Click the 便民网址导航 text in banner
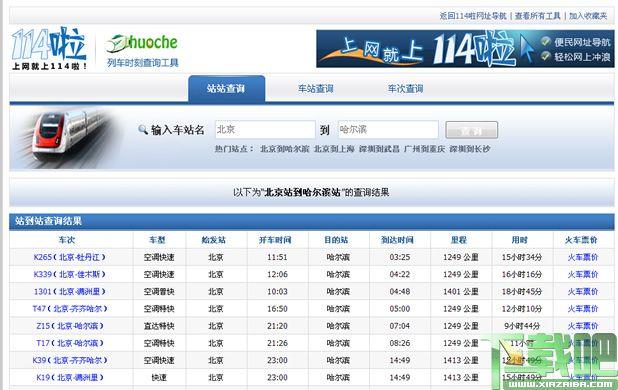Screen dimensions: 618x390 tap(582, 42)
